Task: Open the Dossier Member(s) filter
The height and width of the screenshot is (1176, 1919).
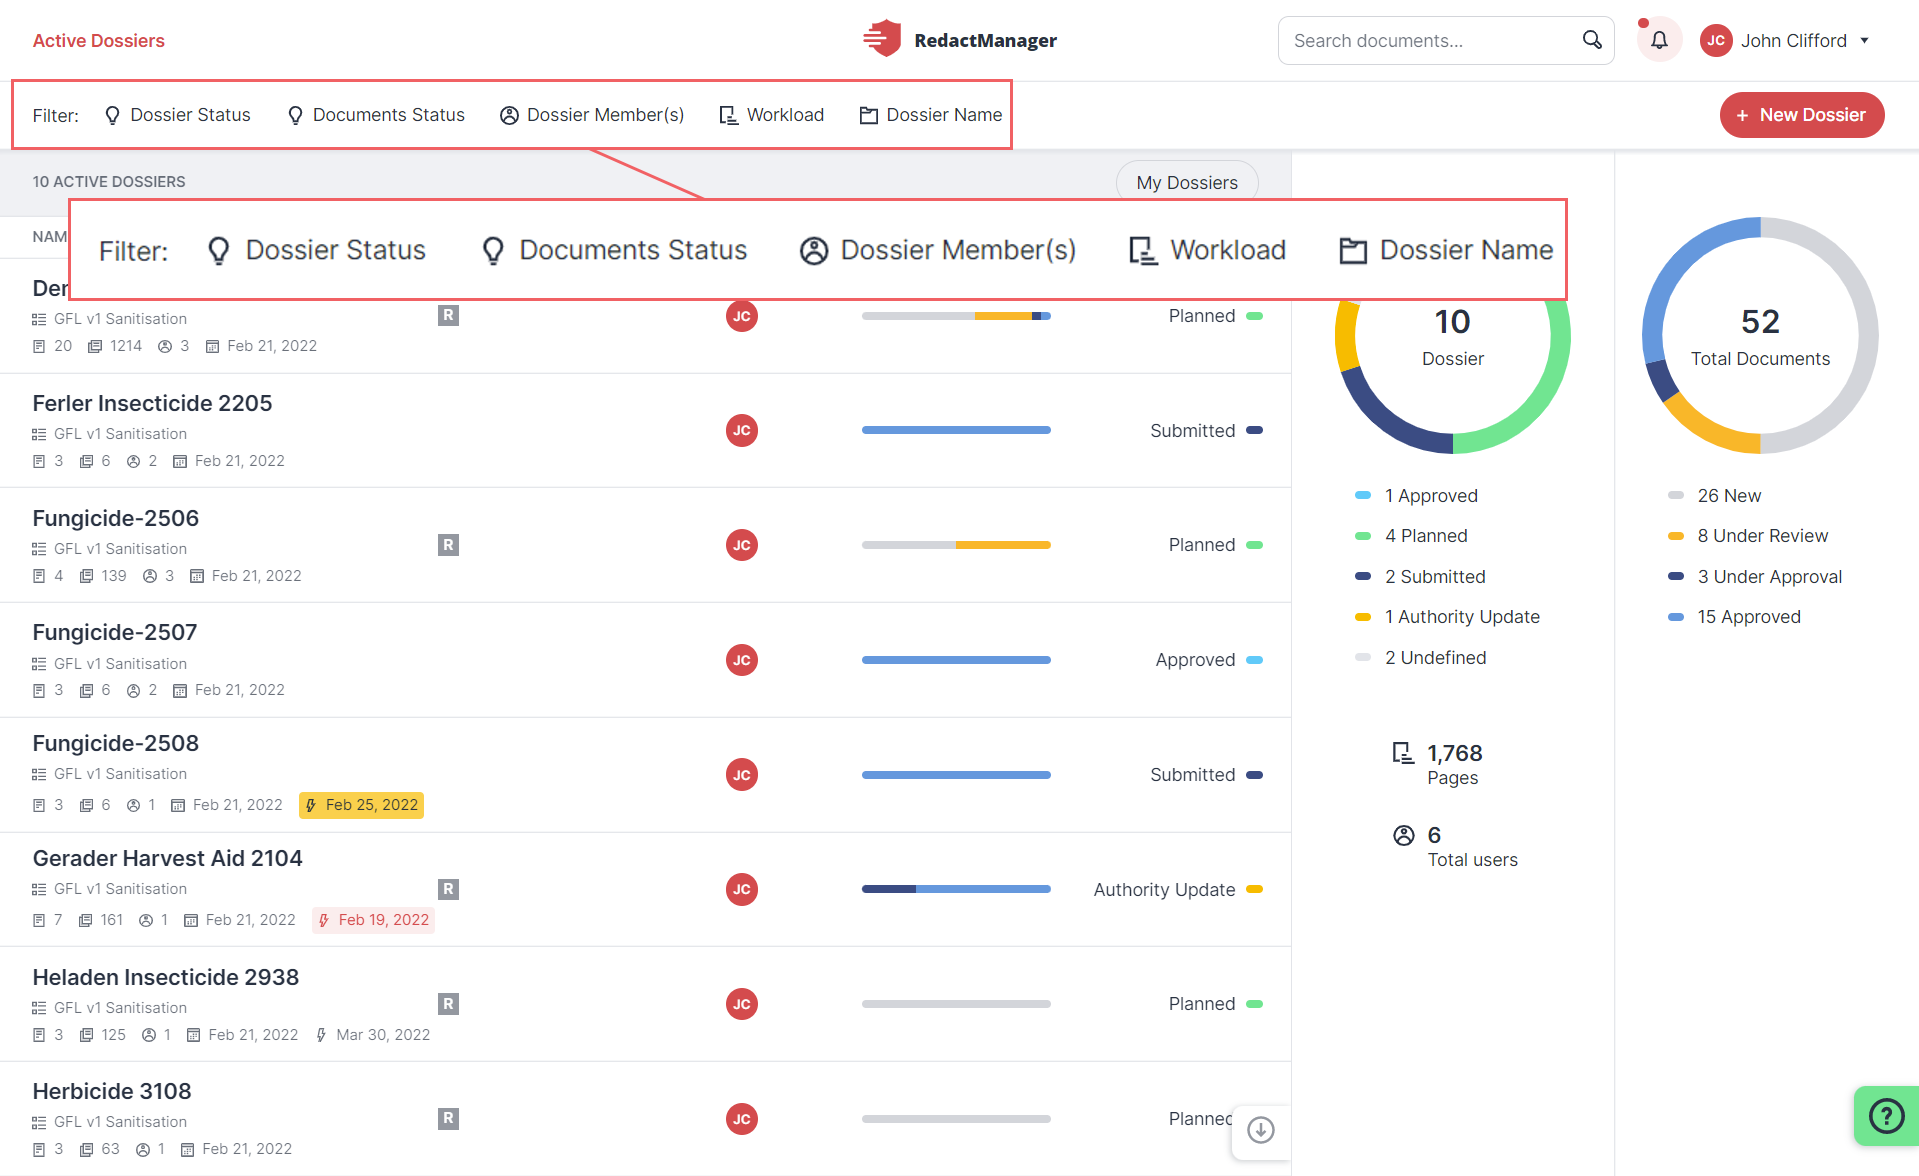Action: (592, 115)
